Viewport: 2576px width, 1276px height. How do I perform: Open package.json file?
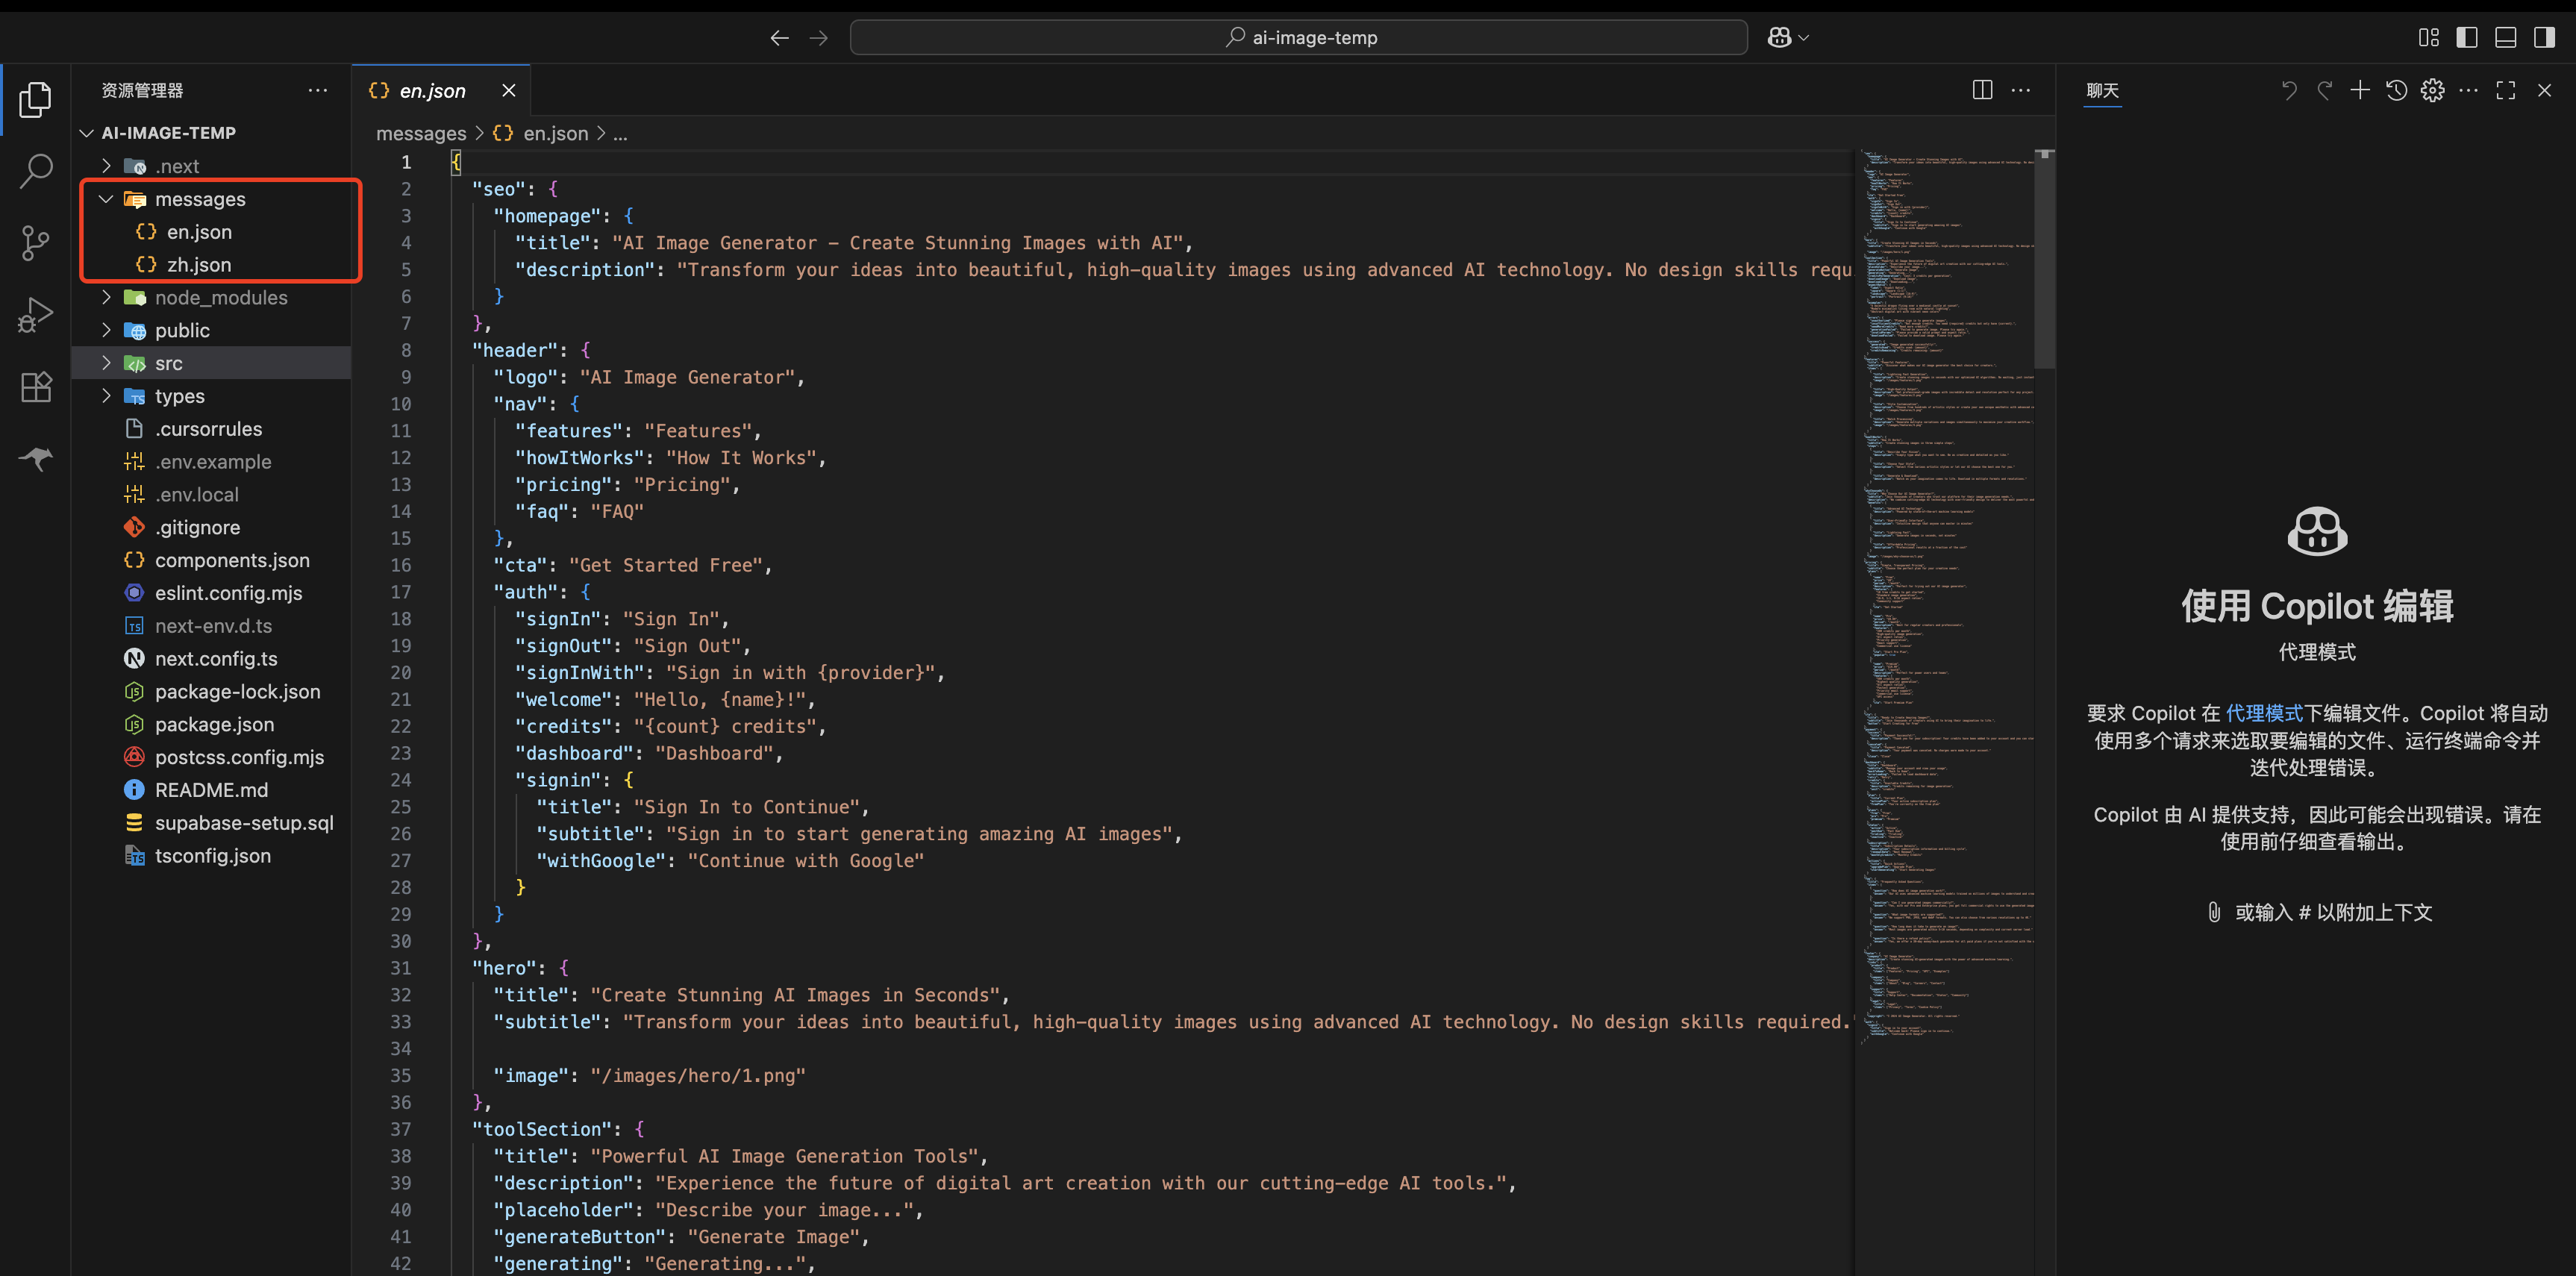pyautogui.click(x=213, y=724)
